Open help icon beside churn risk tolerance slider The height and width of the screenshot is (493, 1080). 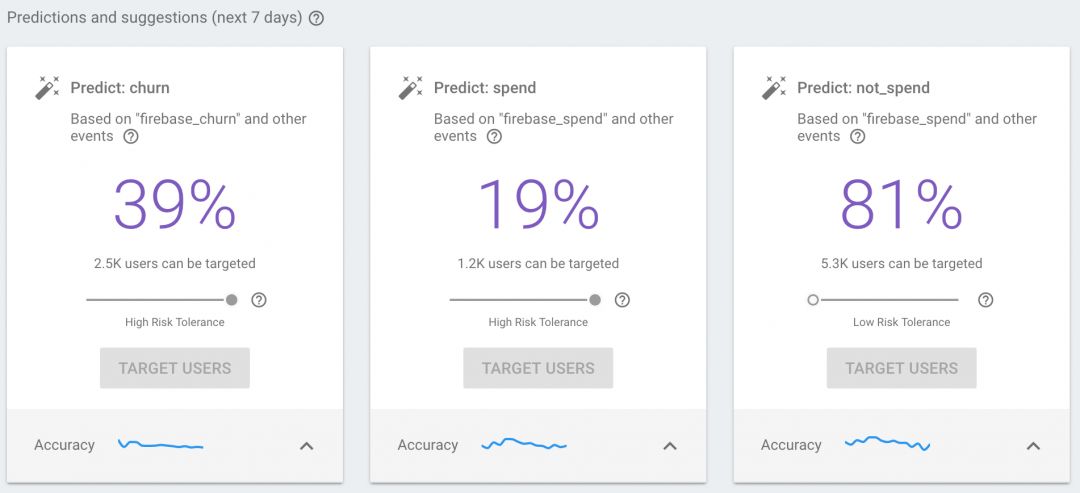259,300
